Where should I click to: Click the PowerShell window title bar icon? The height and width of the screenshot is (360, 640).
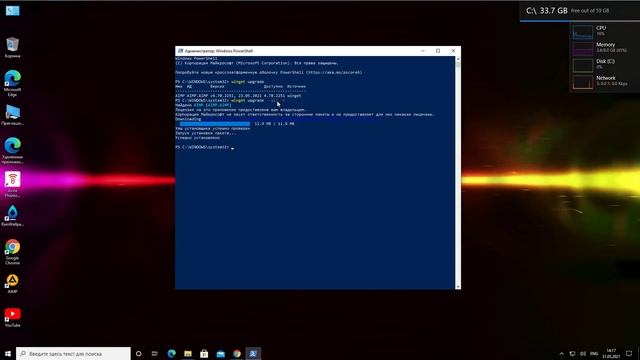point(180,51)
